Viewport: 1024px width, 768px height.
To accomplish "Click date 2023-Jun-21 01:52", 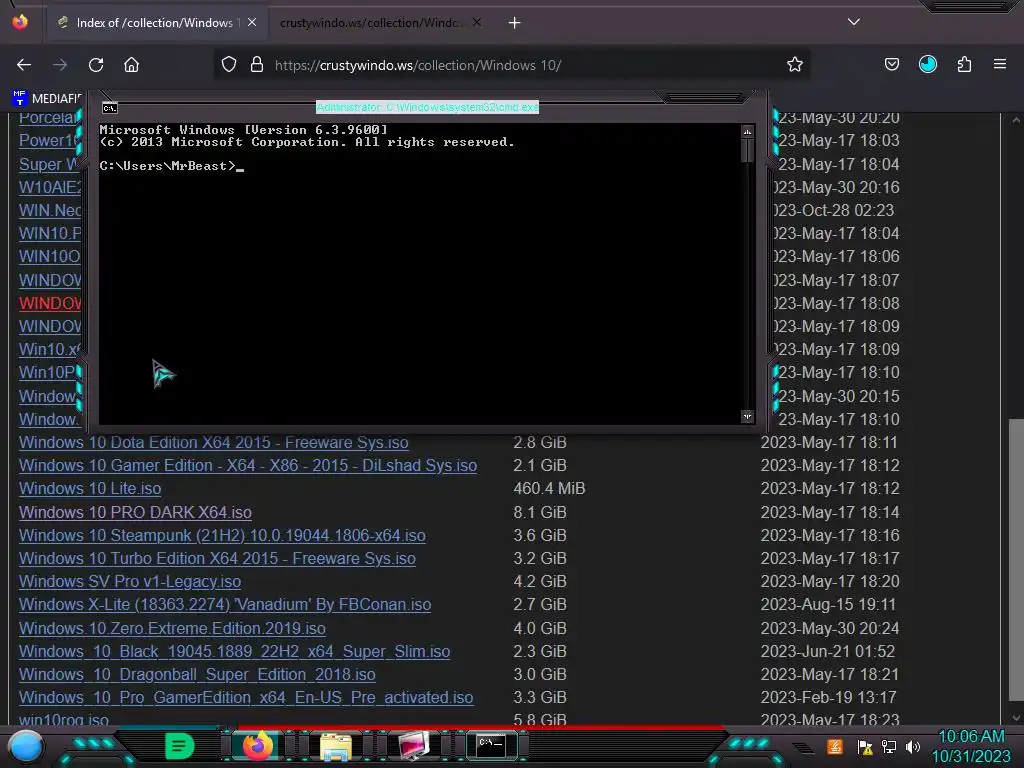I will point(827,652).
